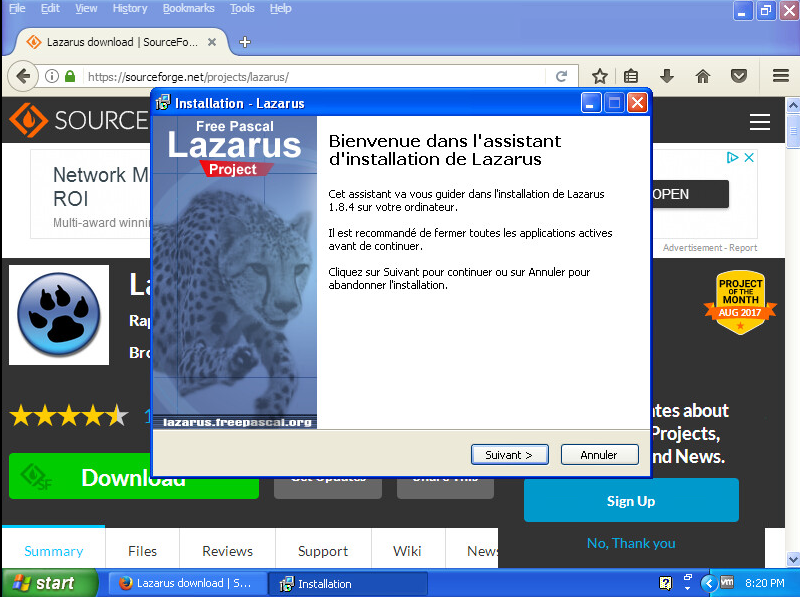Open the Help menu in Firefox
800x597 pixels.
281,8
